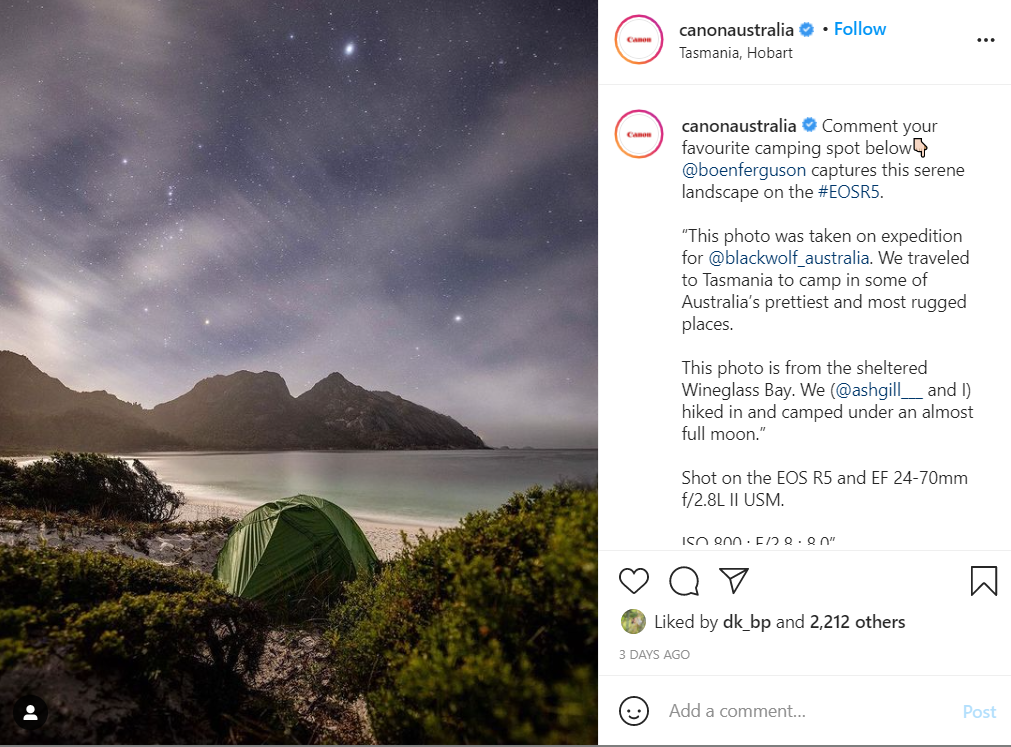Open the three-dots more options menu
This screenshot has height=747, width=1011.
click(x=986, y=40)
